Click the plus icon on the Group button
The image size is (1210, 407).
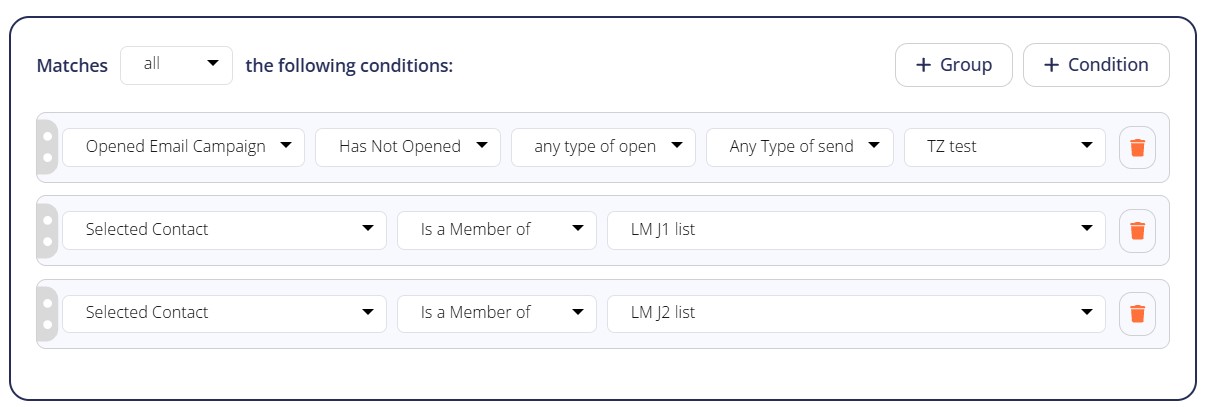923,65
